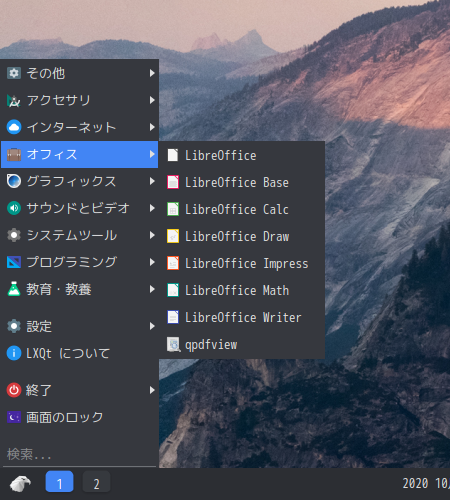
Task: Open LibreOffice Draw
Action: (242, 236)
